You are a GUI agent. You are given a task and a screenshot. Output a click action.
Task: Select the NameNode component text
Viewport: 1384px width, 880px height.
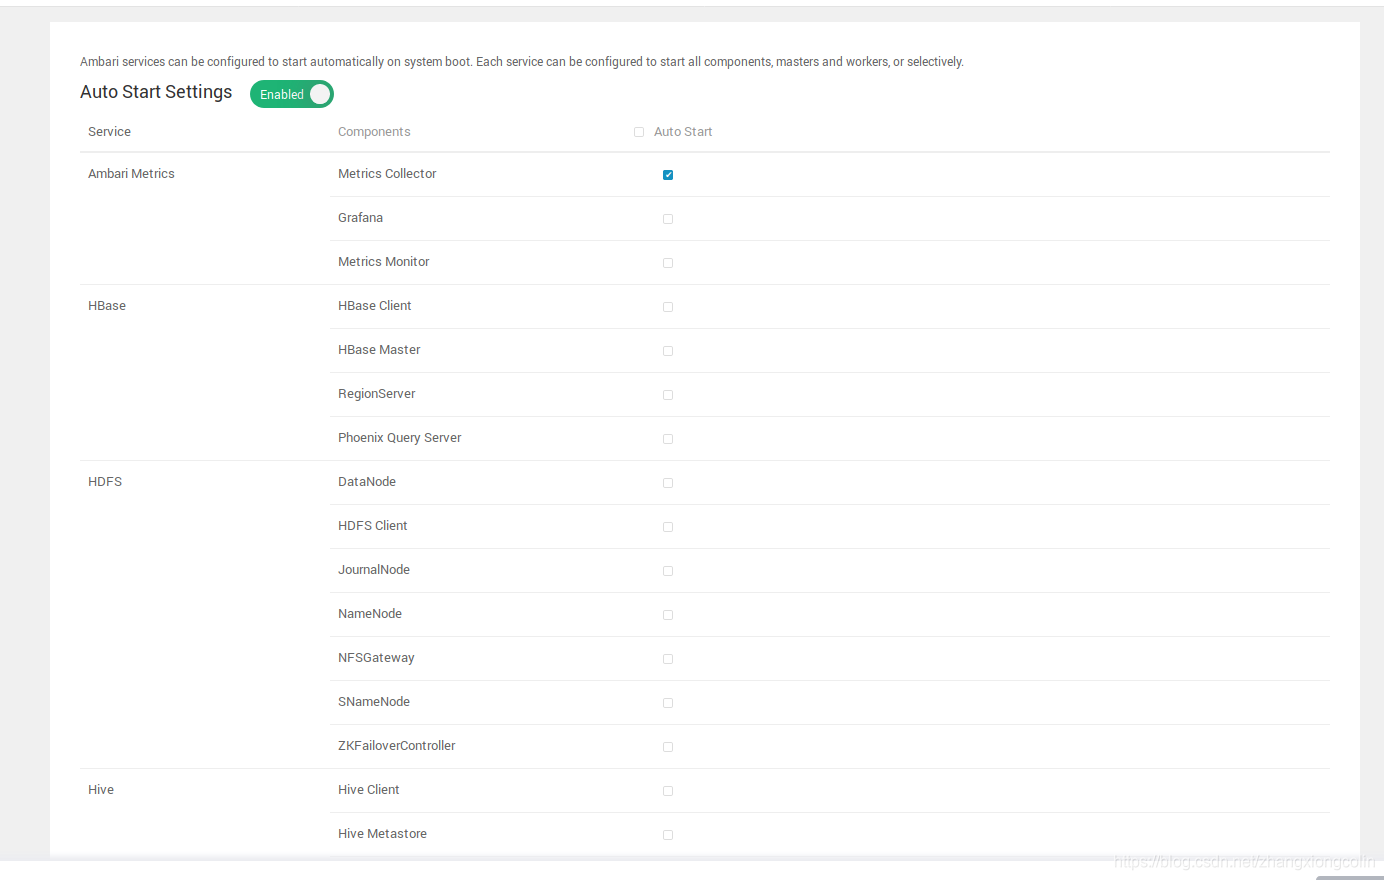[370, 614]
